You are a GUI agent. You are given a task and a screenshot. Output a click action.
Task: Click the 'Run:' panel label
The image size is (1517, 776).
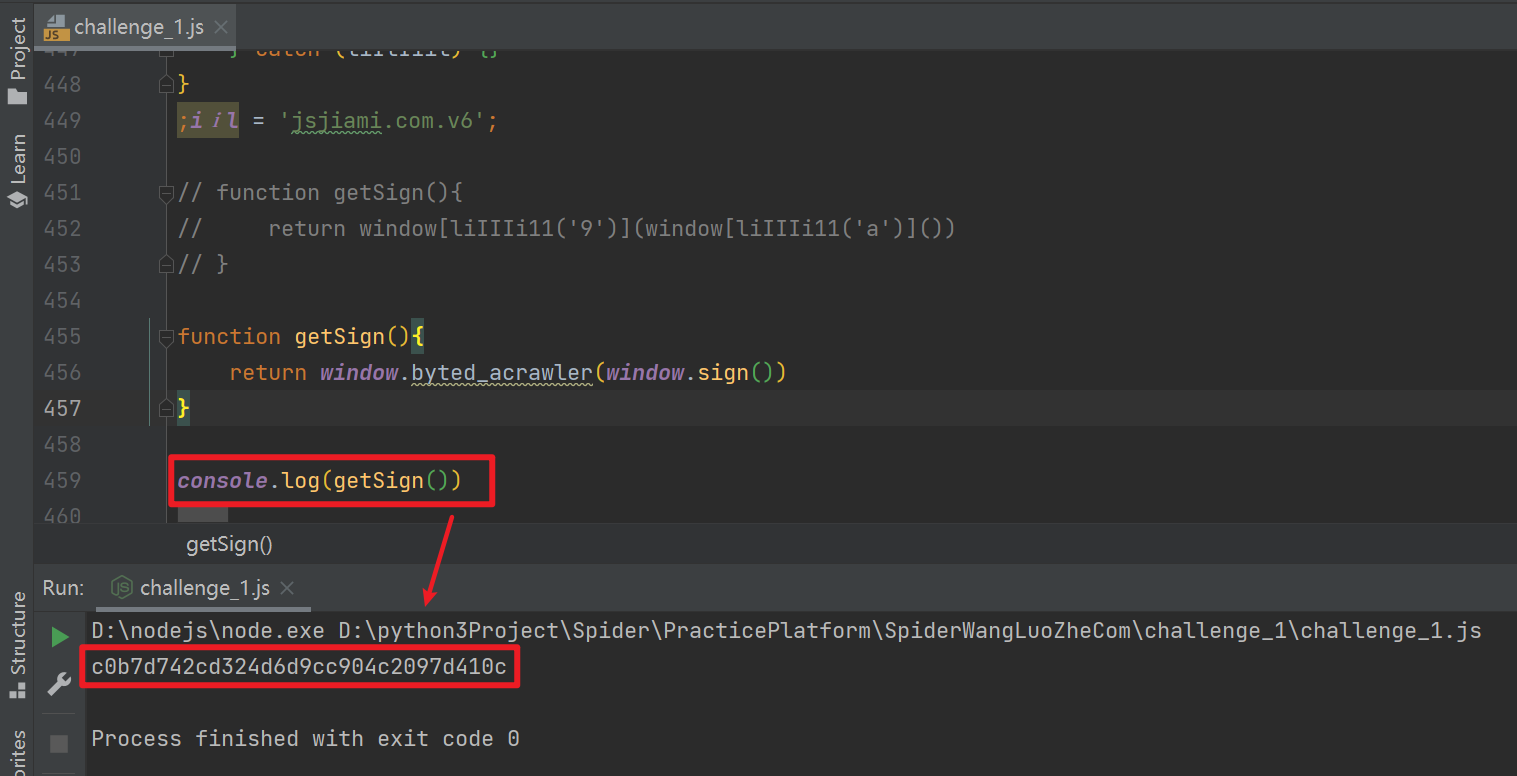click(x=64, y=588)
